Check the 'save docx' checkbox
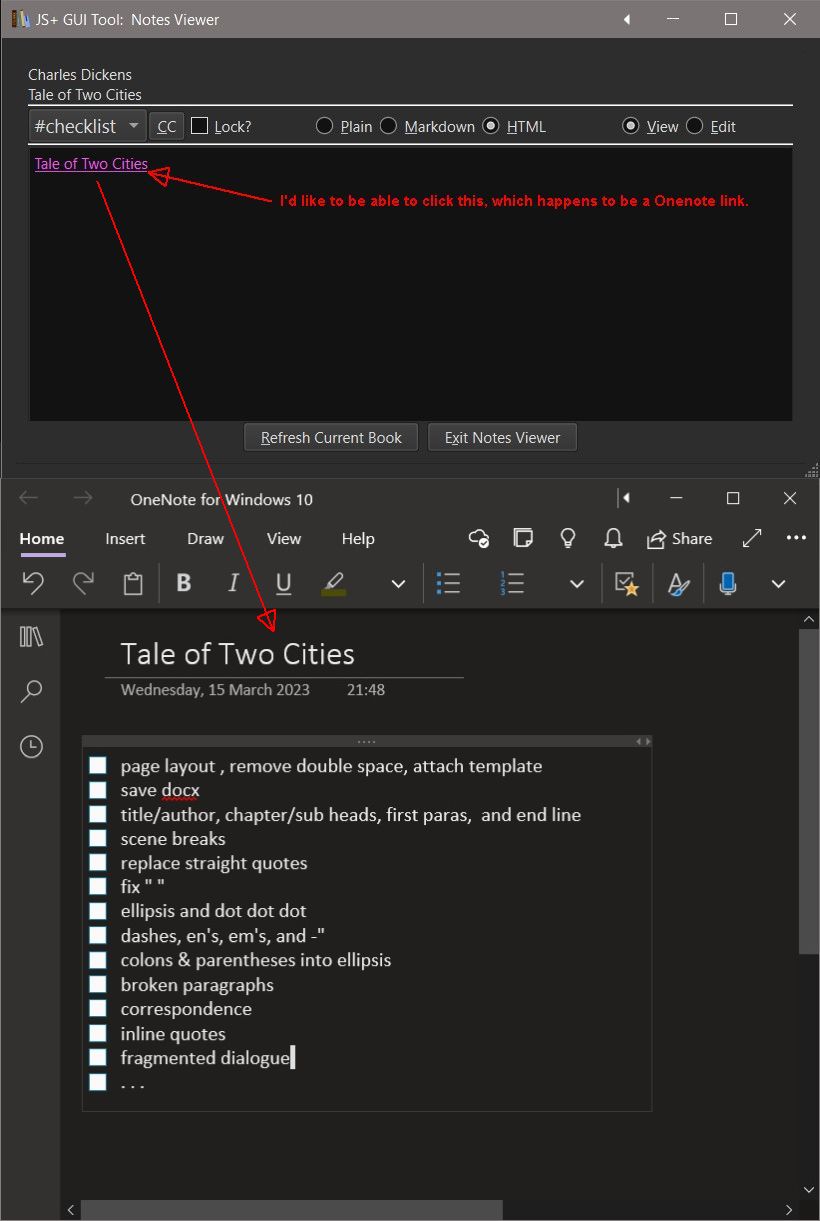The width and height of the screenshot is (820, 1221). (97, 790)
